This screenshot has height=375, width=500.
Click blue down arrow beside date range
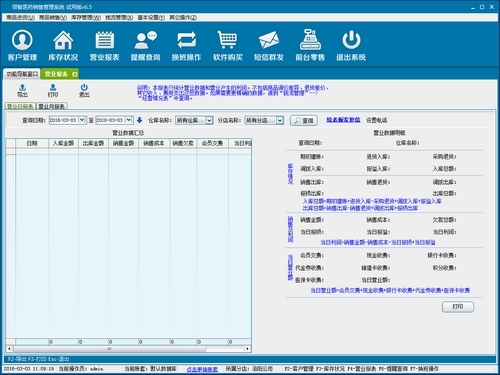pos(140,120)
